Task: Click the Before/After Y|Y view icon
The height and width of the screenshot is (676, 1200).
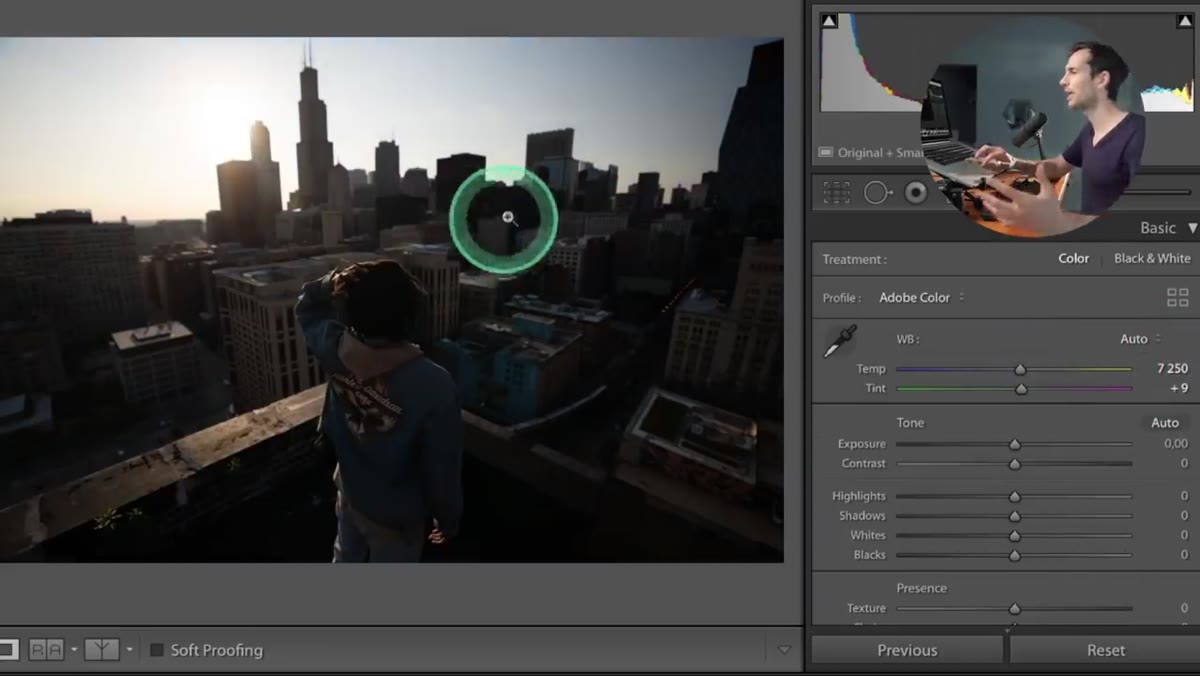Action: click(x=101, y=650)
